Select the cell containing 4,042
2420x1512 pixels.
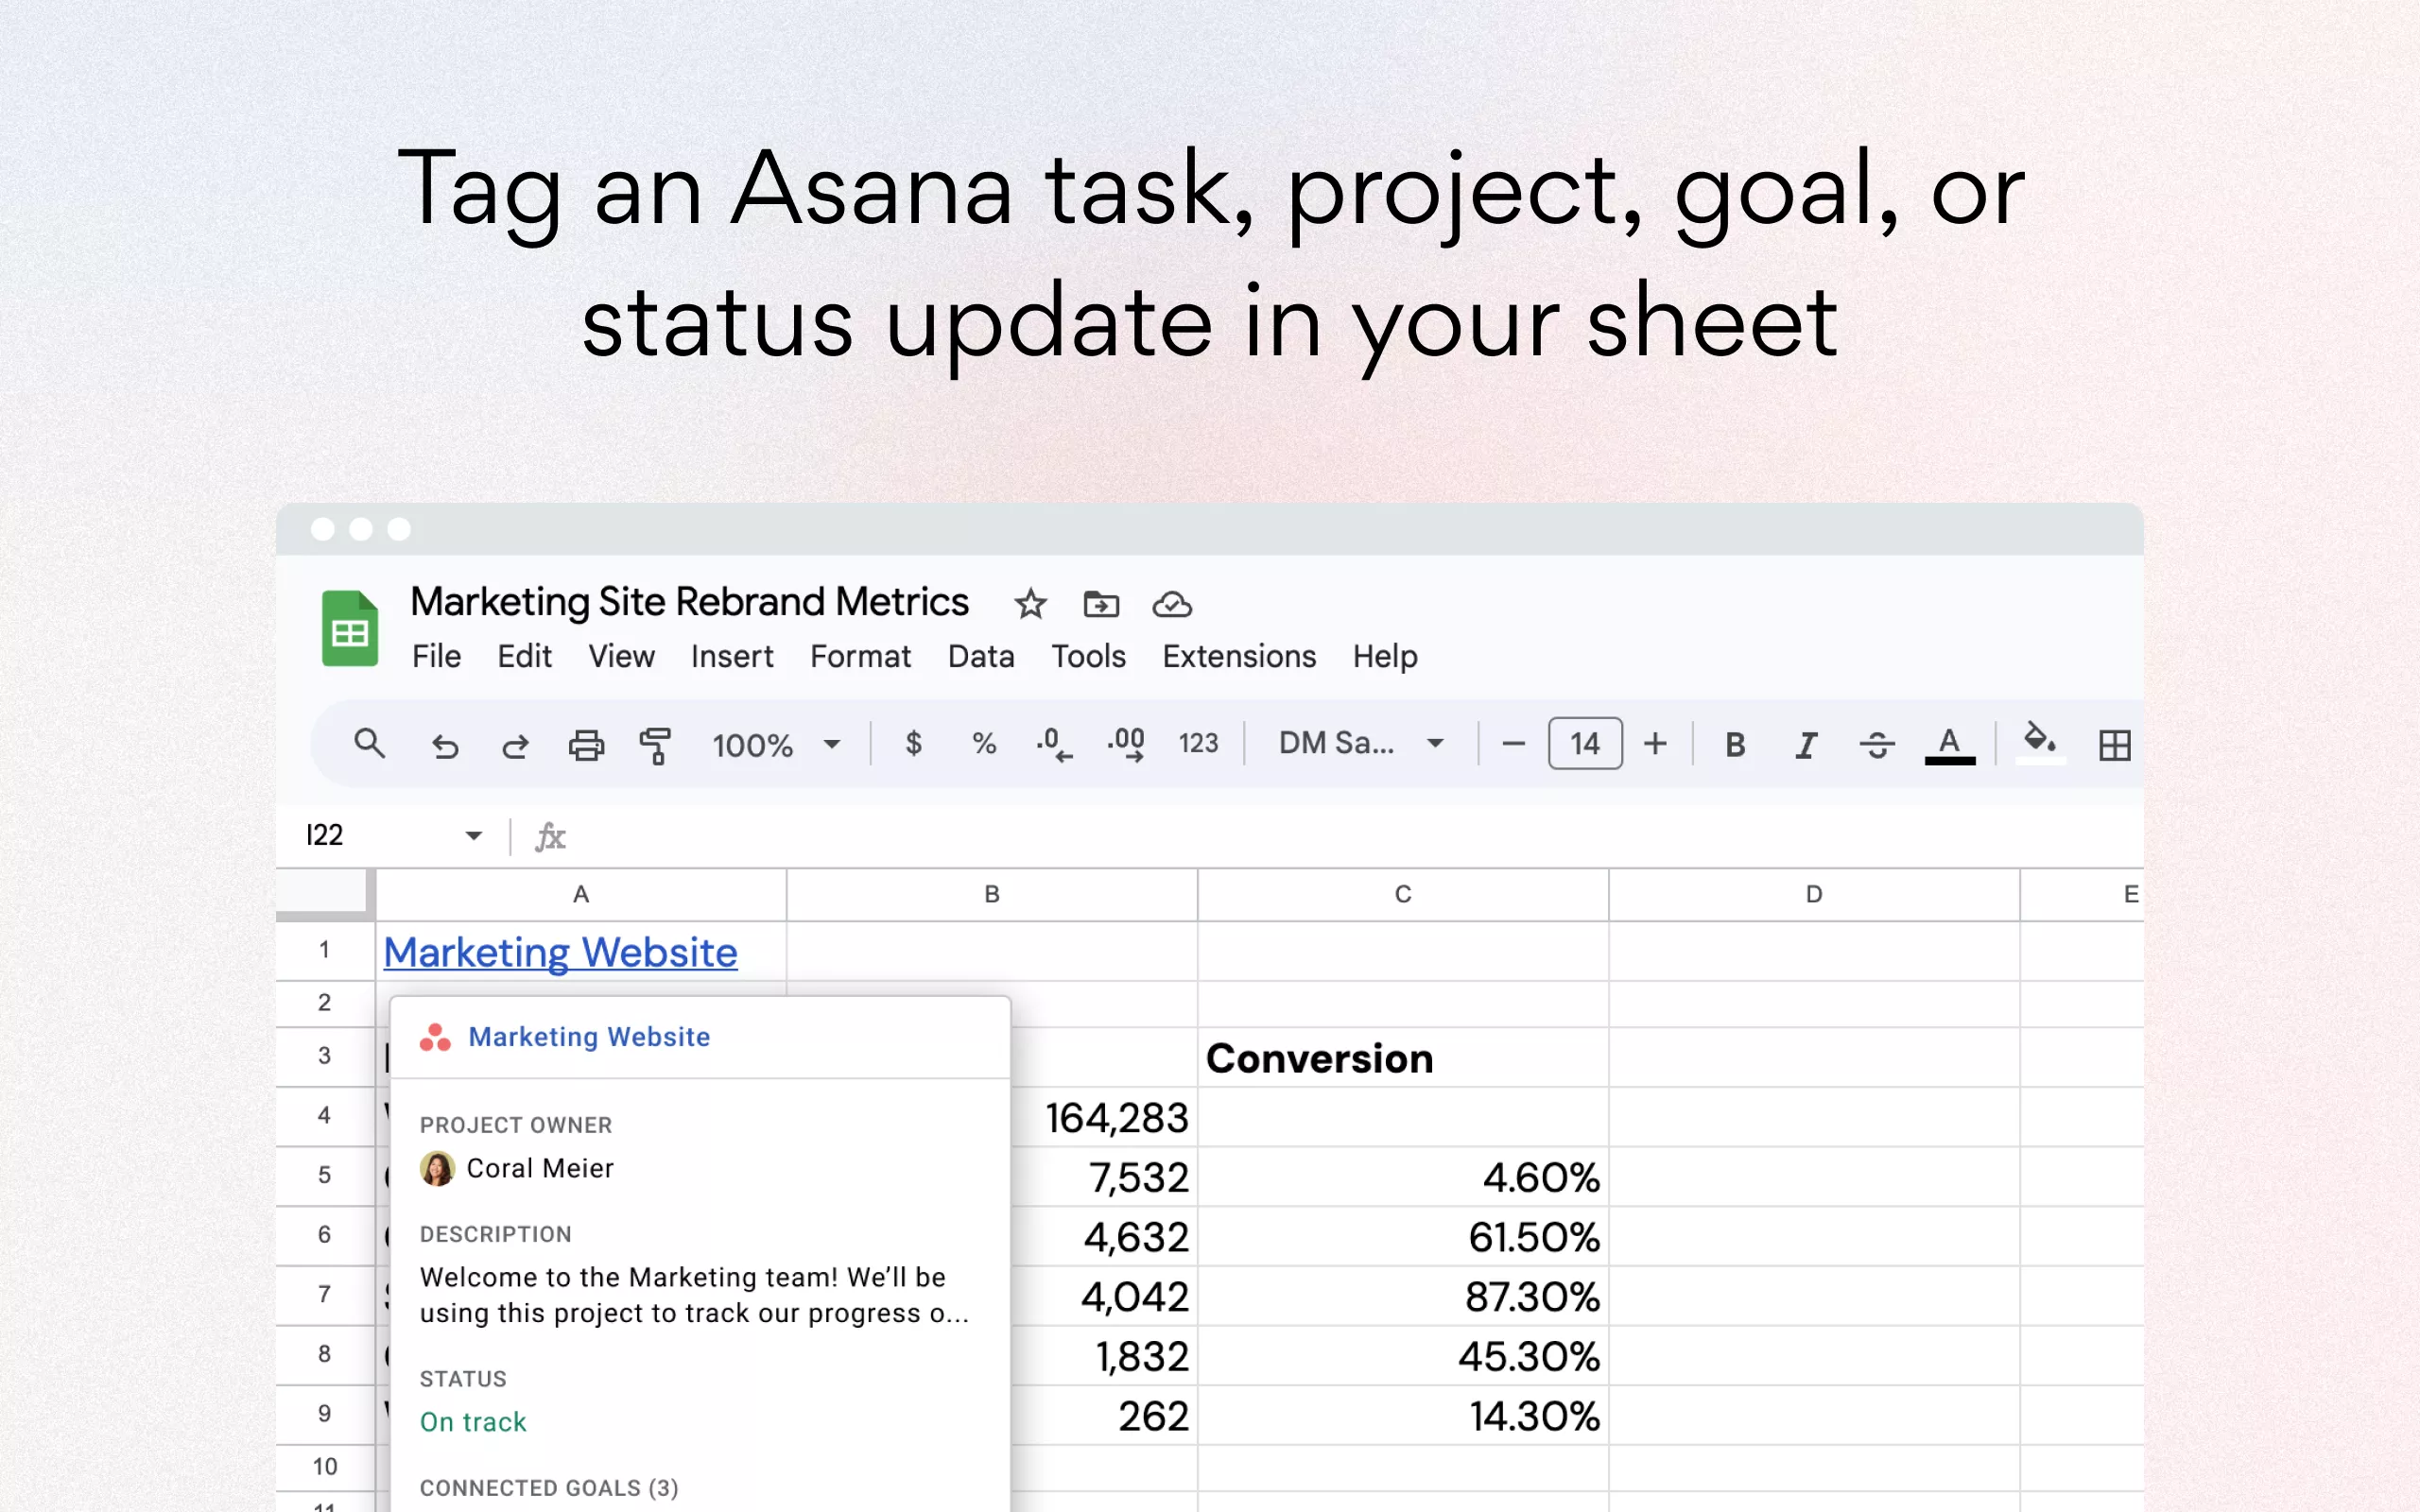tap(1104, 1296)
